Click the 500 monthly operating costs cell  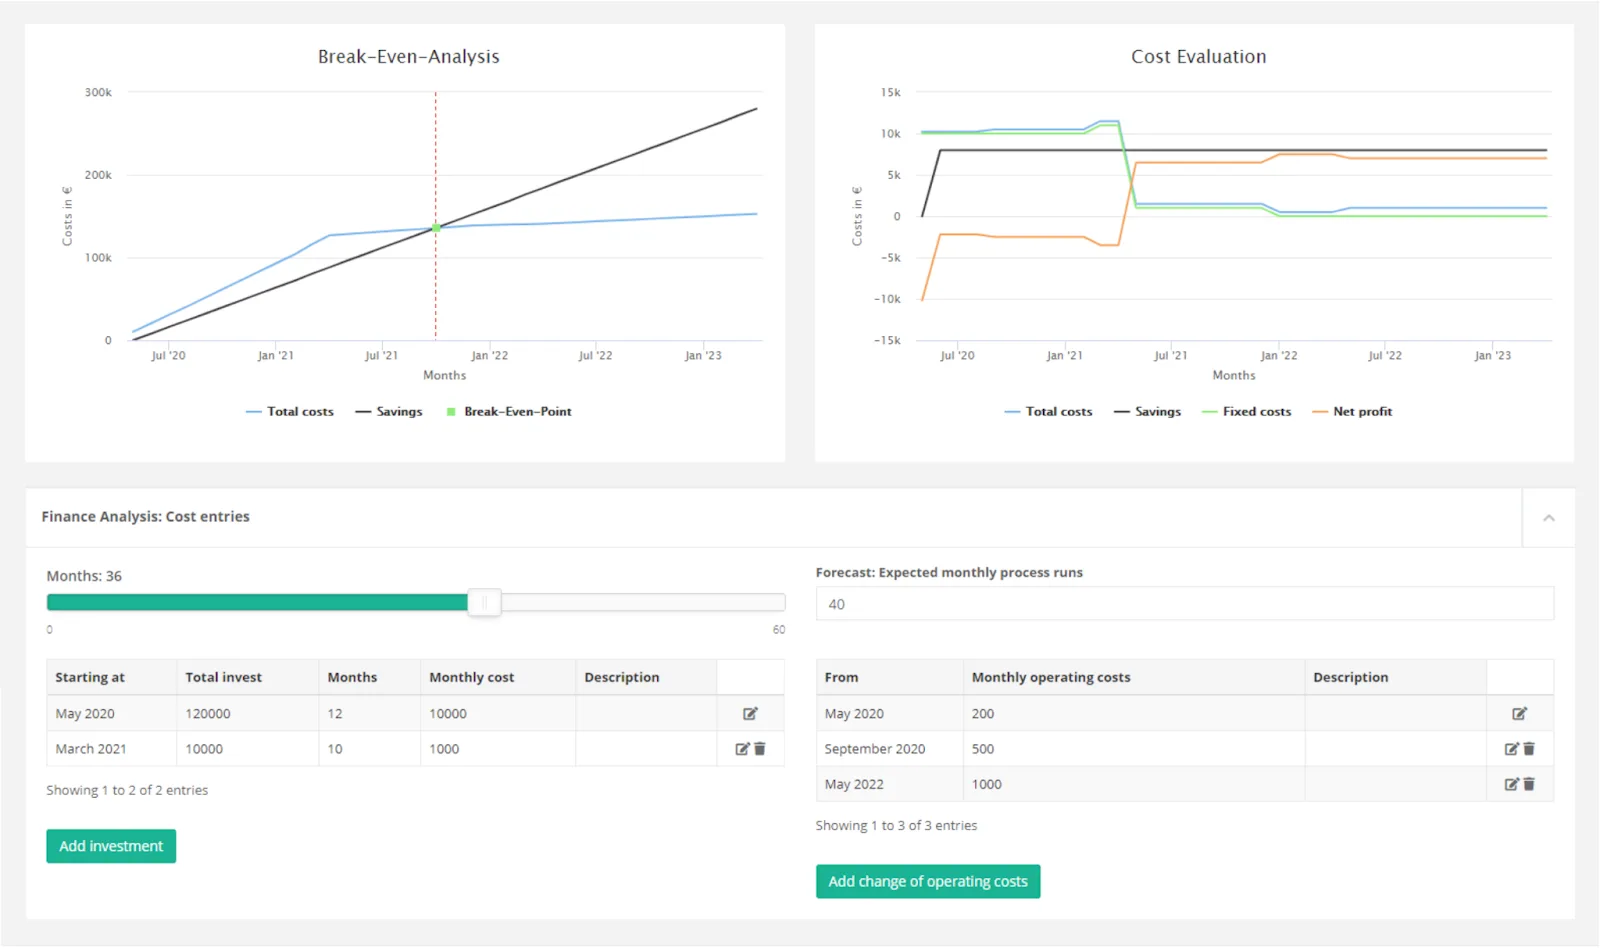coord(1134,749)
